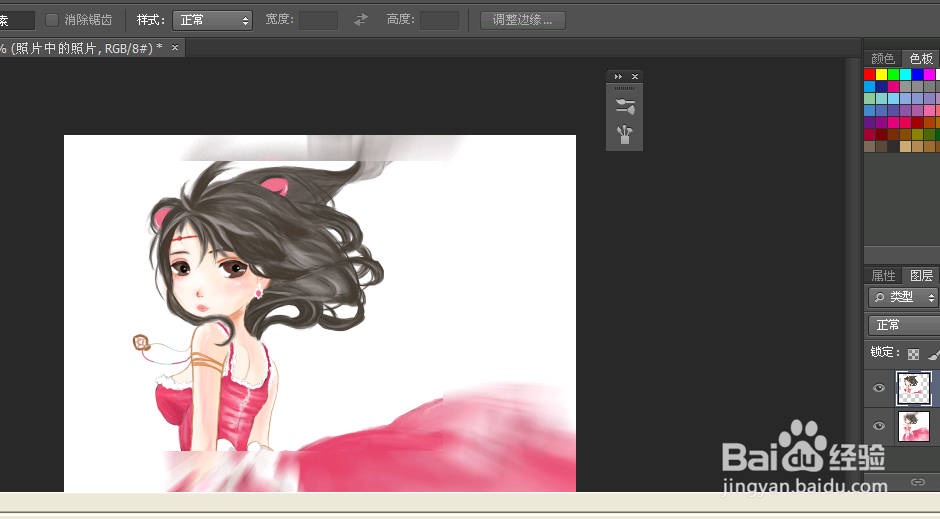Image resolution: width=940 pixels, height=519 pixels.
Task: Open the 样式 style dropdown set to 正常
Action: point(212,20)
